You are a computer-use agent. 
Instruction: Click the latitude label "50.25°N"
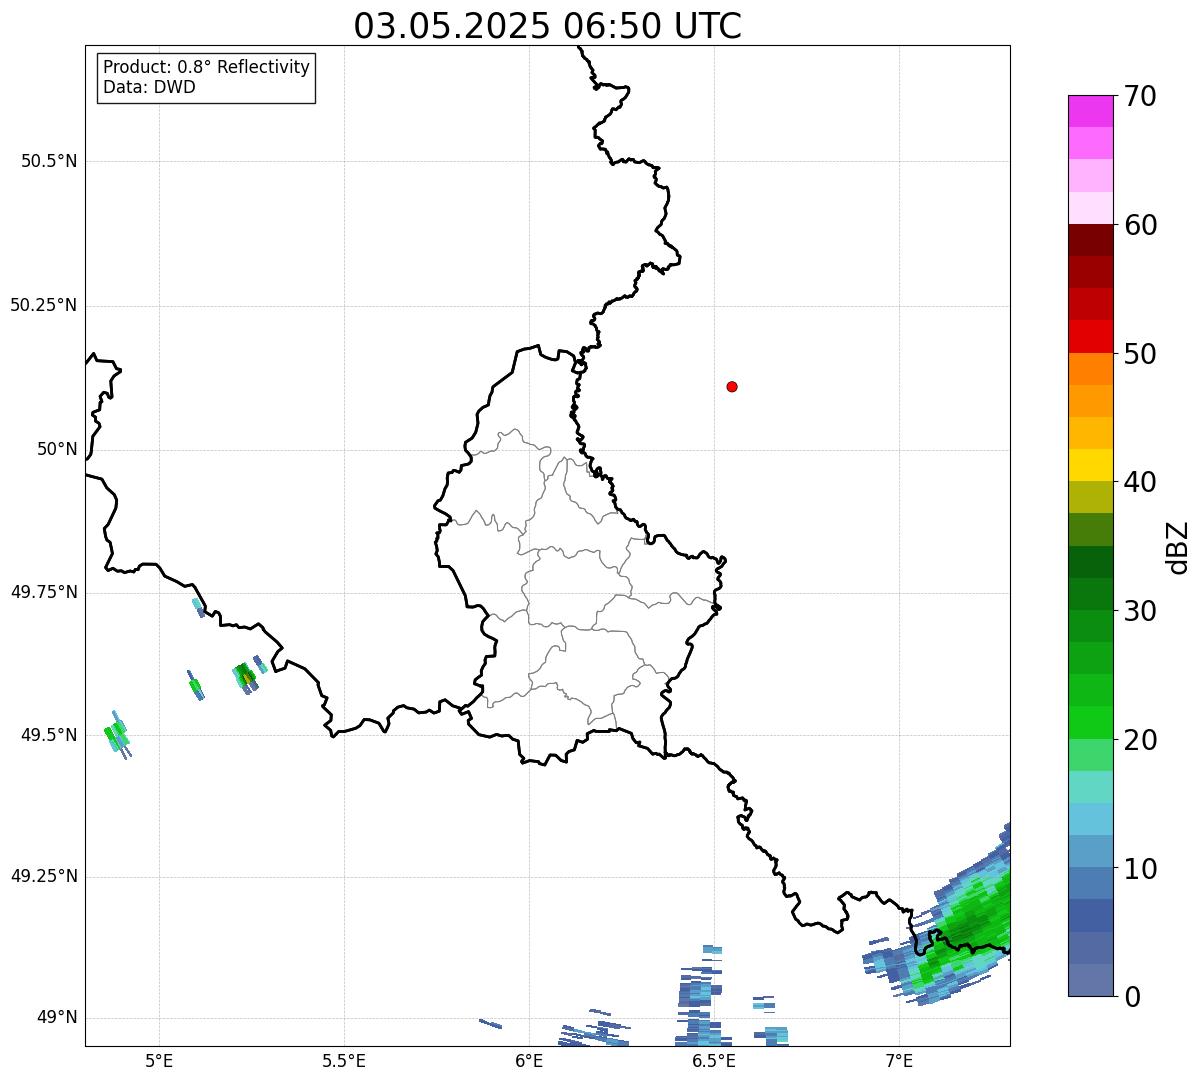44,305
